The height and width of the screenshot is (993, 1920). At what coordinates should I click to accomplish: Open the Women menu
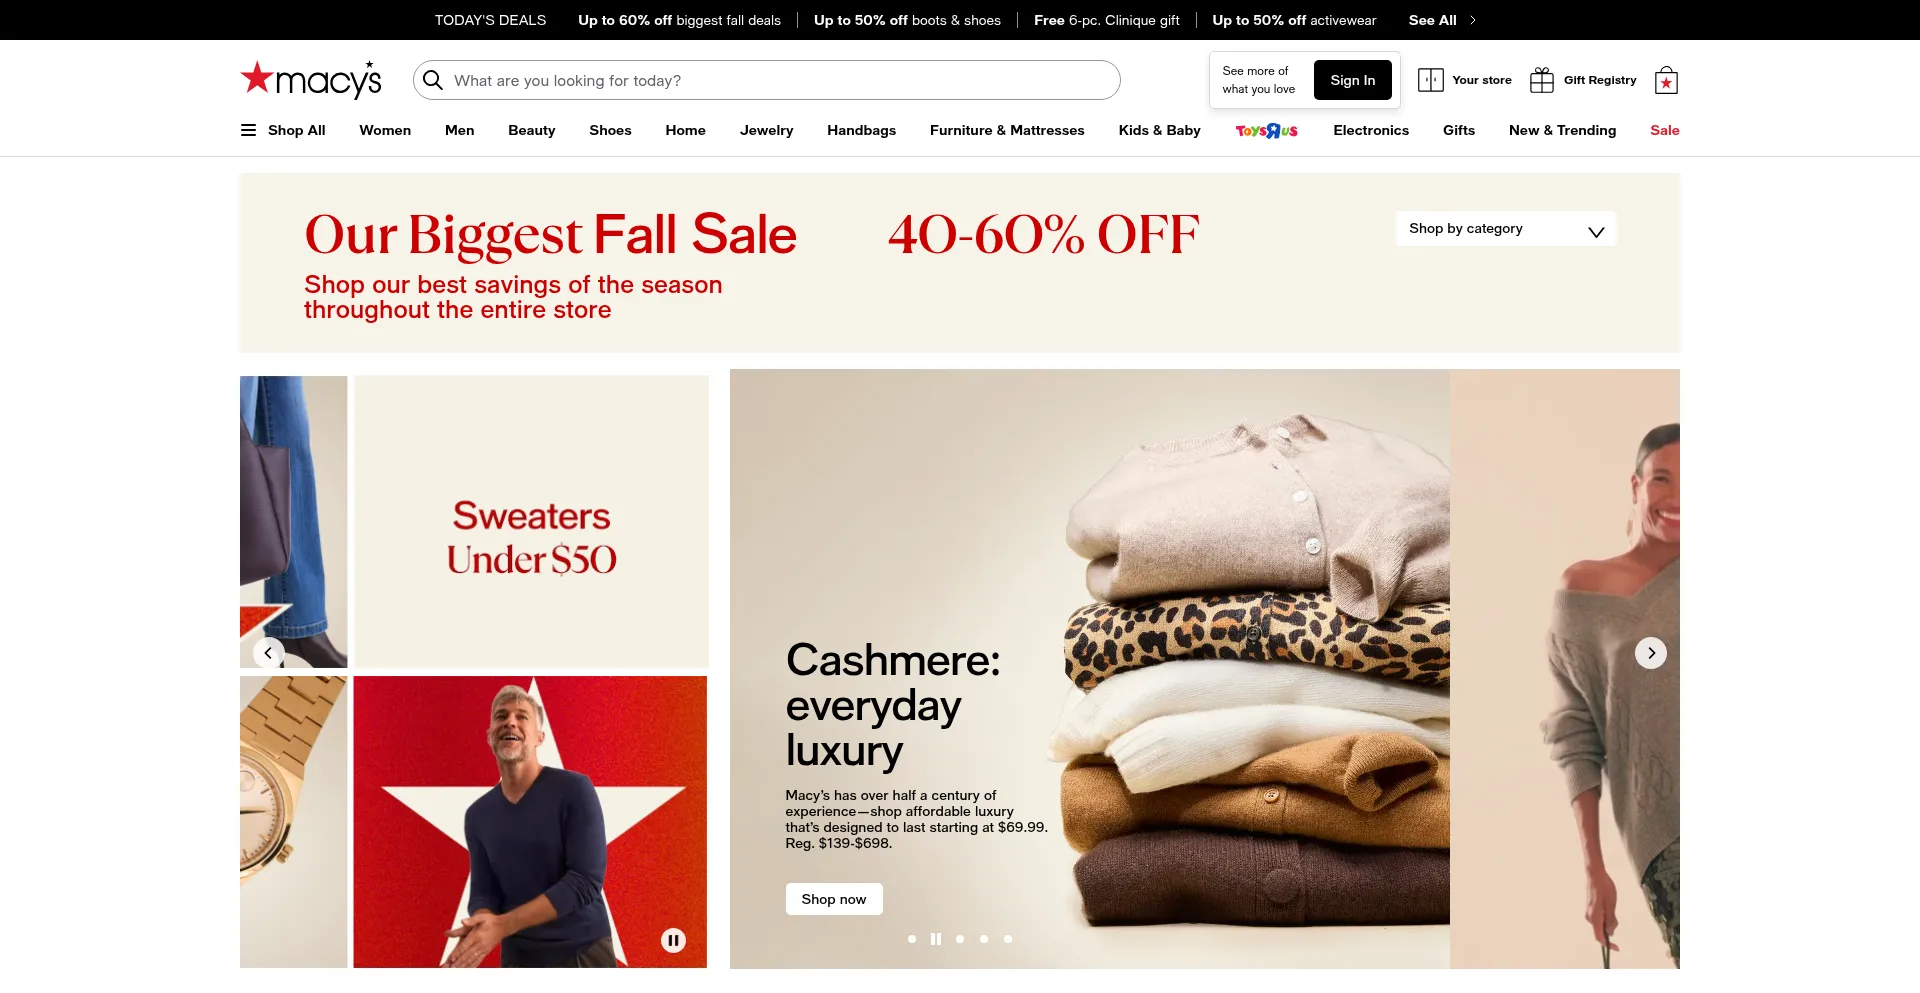[385, 130]
